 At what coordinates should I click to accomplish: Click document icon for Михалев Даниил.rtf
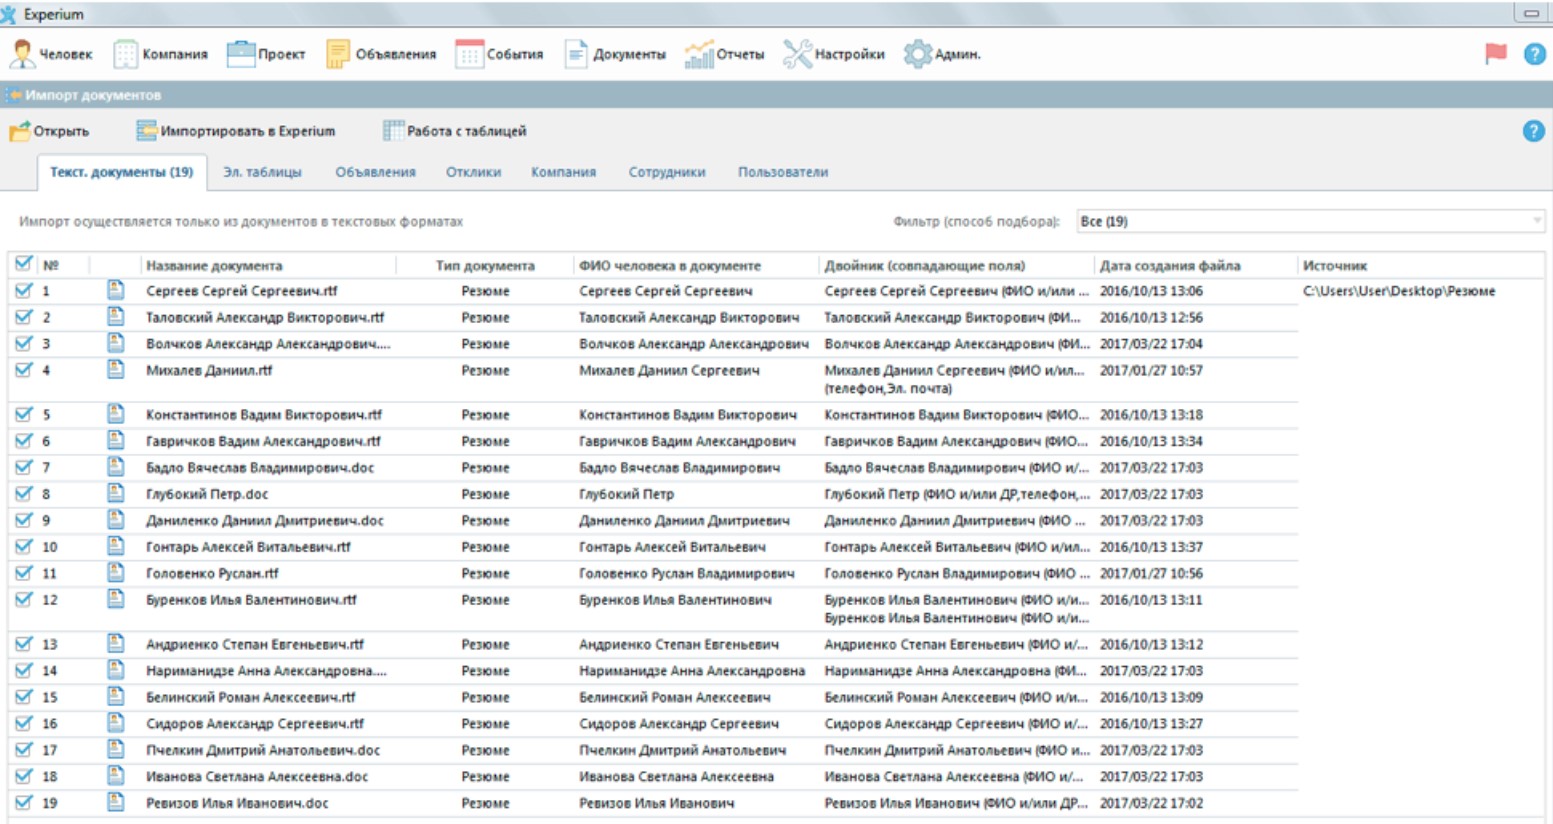pos(116,370)
